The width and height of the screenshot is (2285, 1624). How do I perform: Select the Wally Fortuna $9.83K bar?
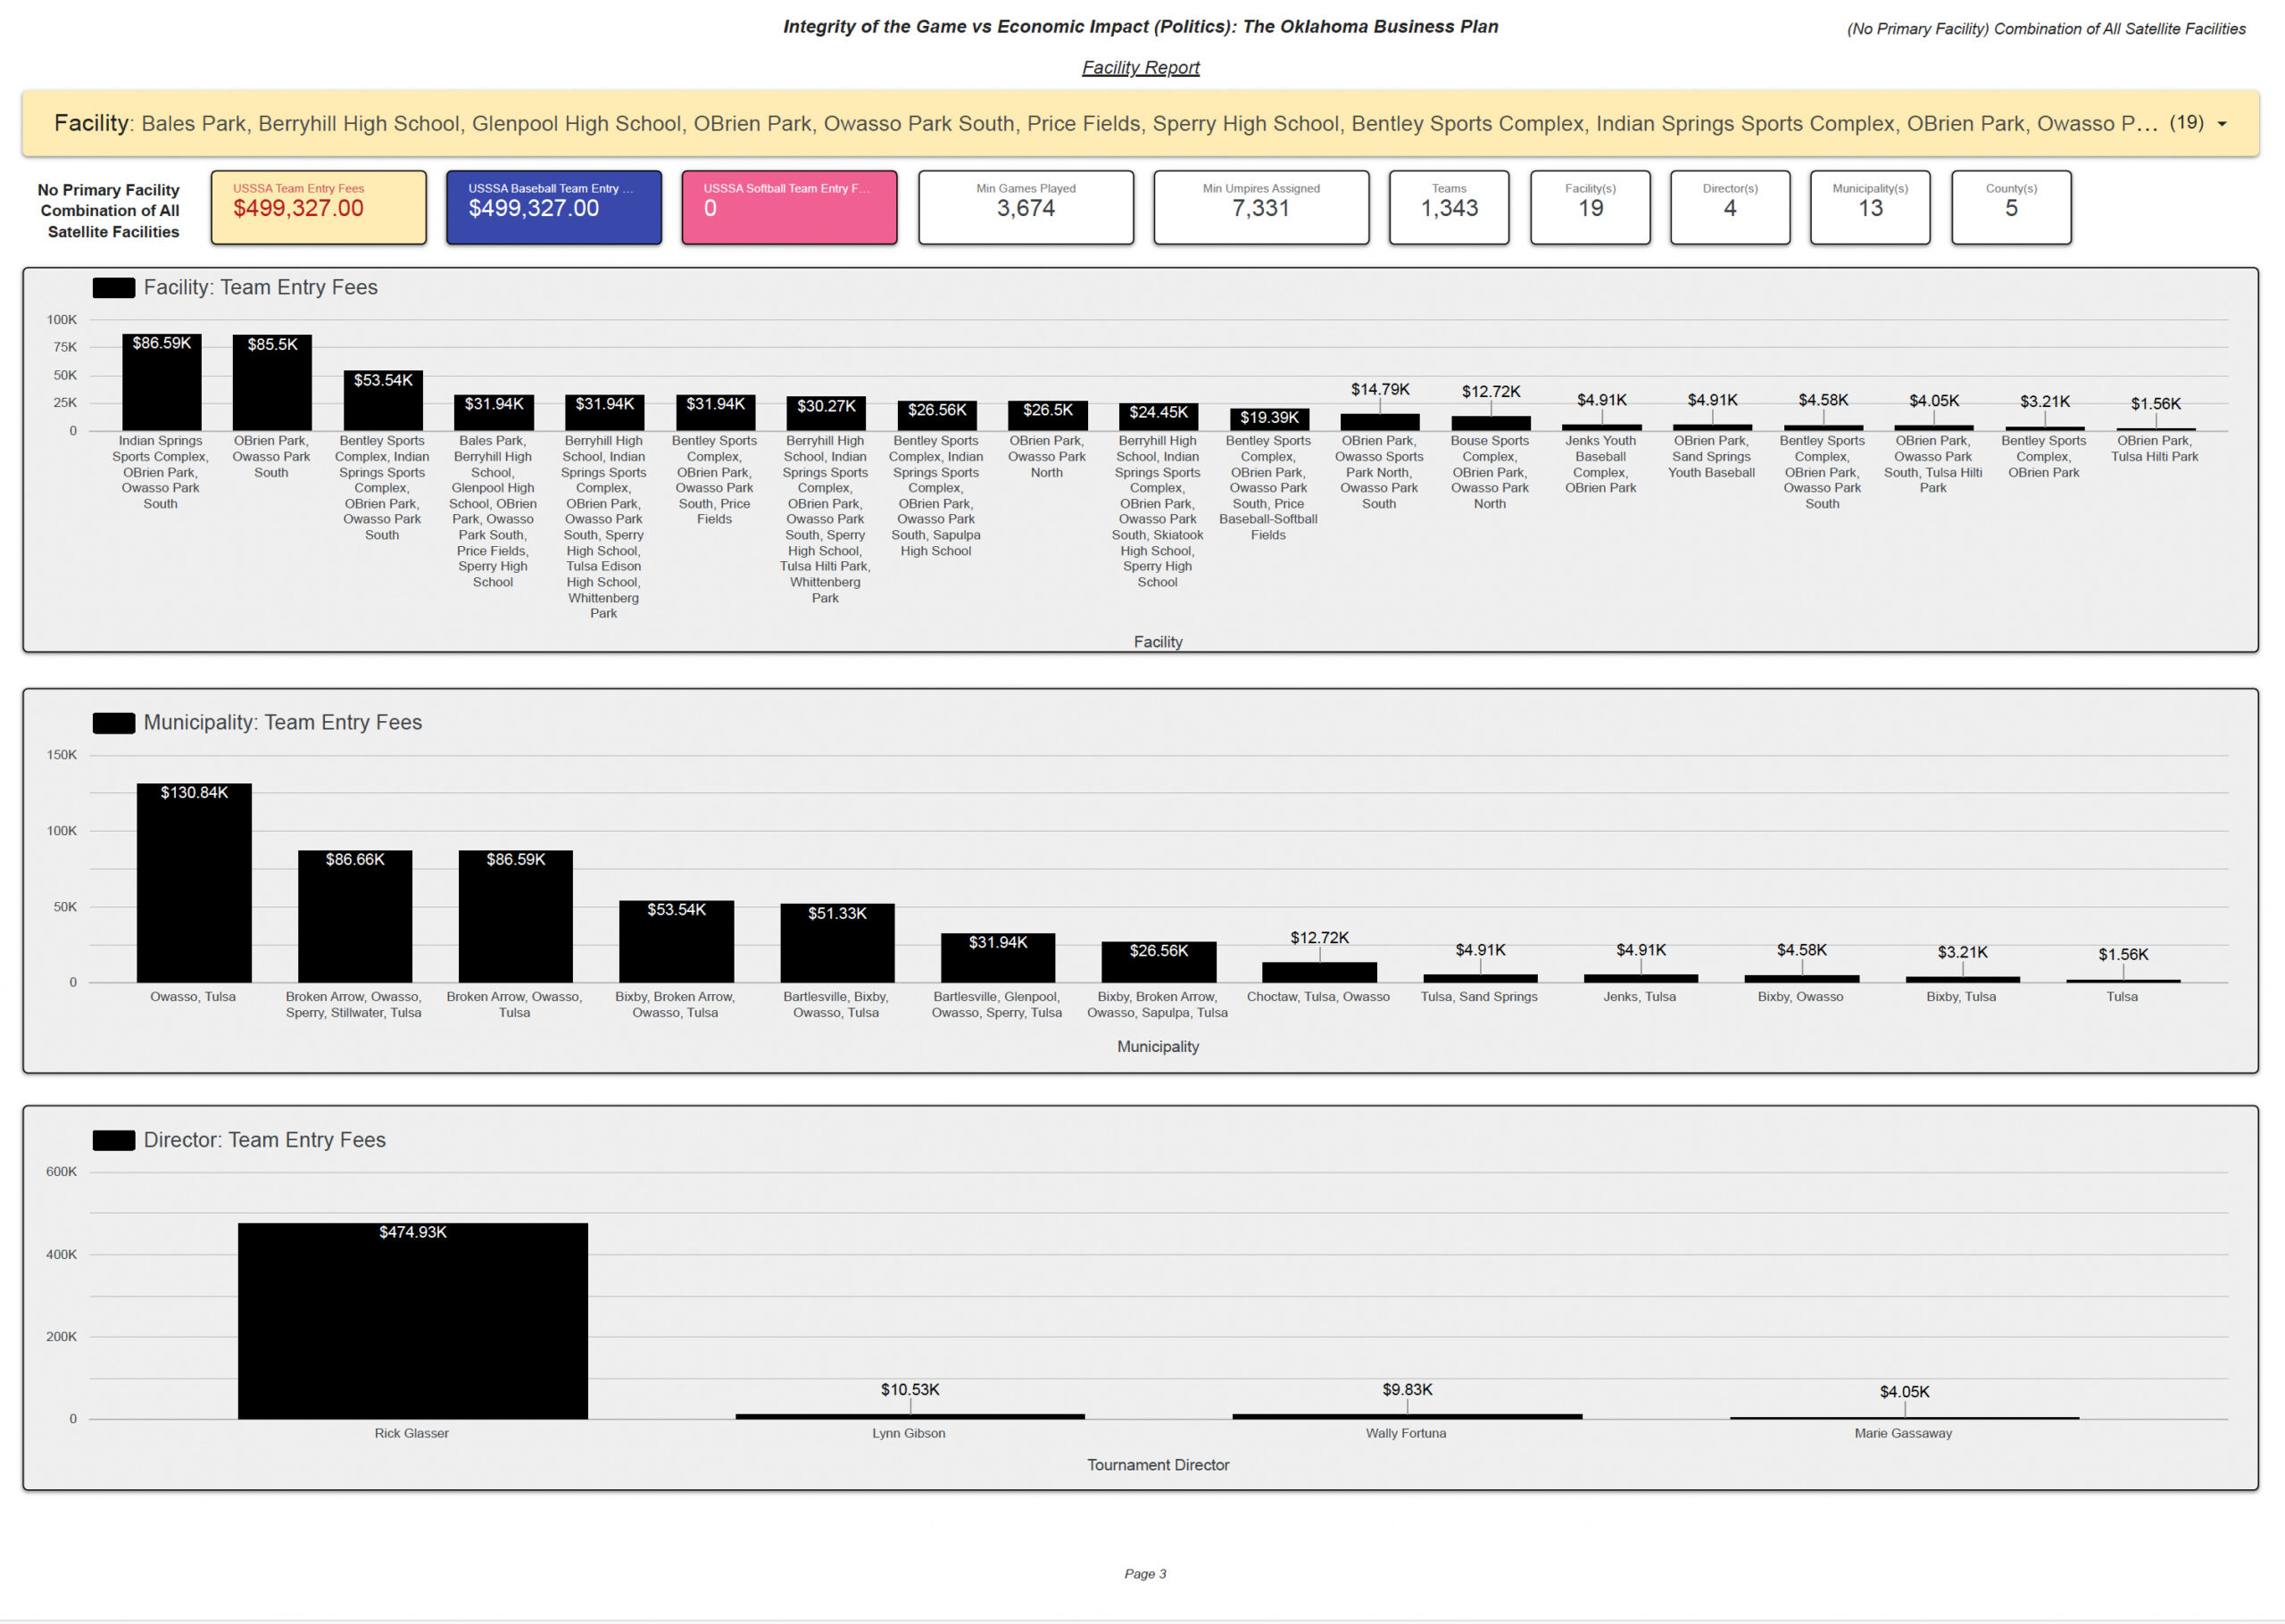[1407, 1416]
